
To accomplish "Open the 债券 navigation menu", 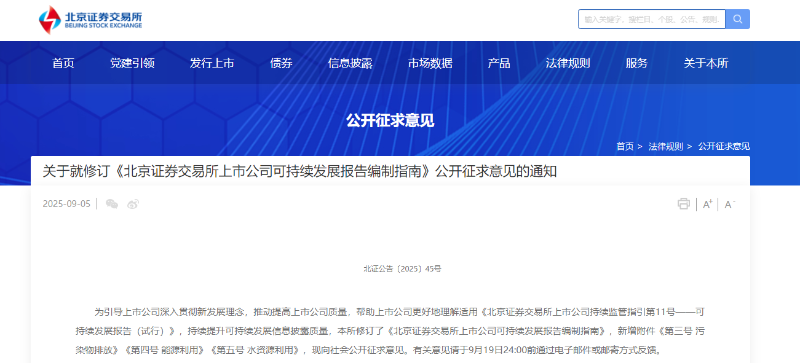I will [x=281, y=63].
